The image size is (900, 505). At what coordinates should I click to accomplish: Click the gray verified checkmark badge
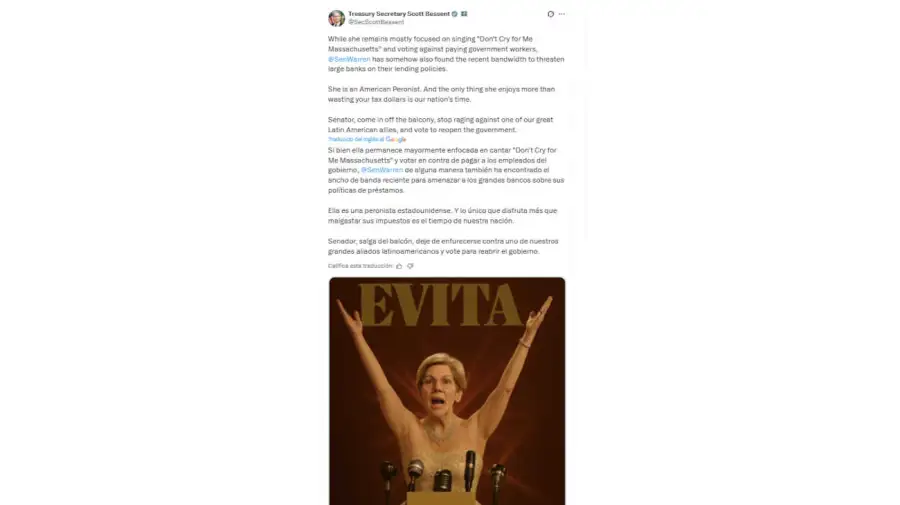coord(455,14)
